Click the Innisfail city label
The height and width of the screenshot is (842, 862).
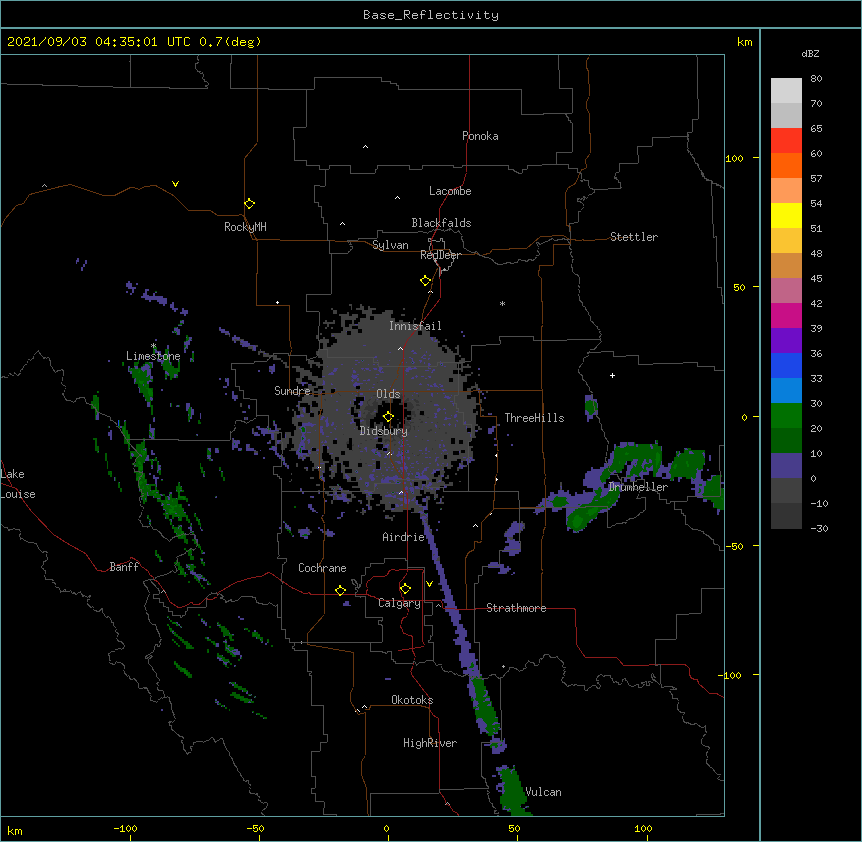pyautogui.click(x=415, y=326)
